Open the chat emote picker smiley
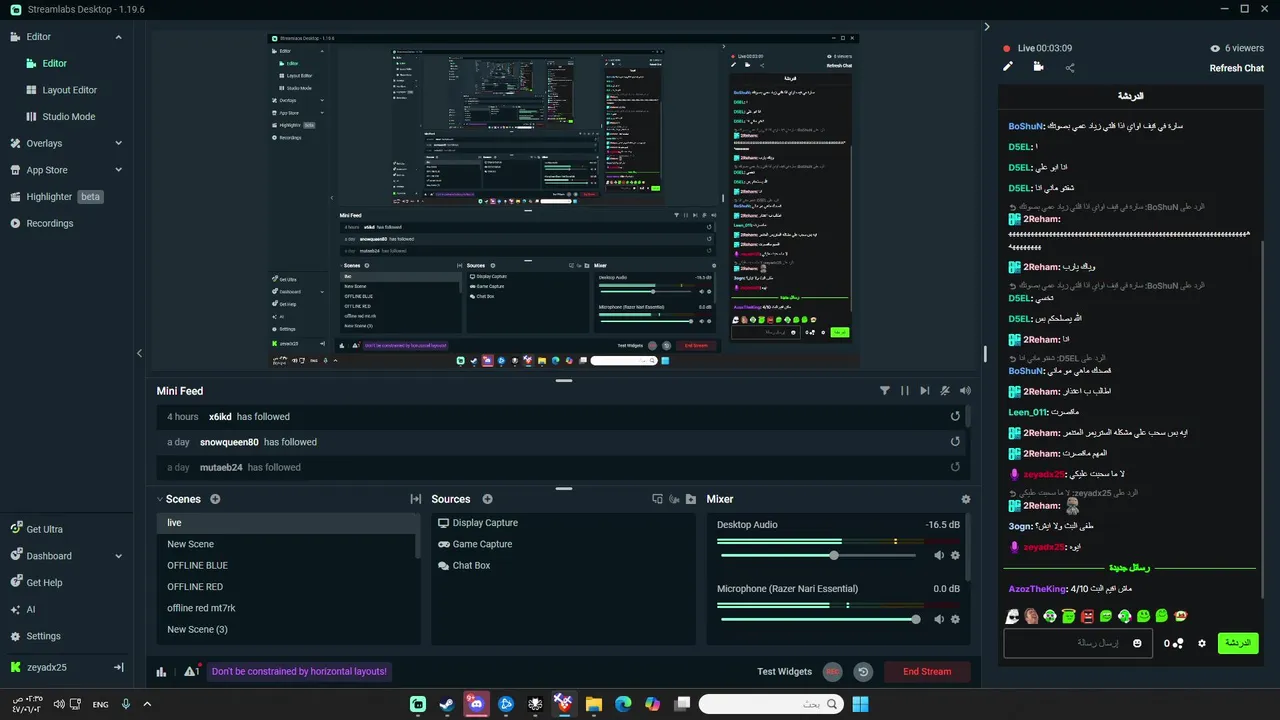The image size is (1280, 720). [1137, 643]
